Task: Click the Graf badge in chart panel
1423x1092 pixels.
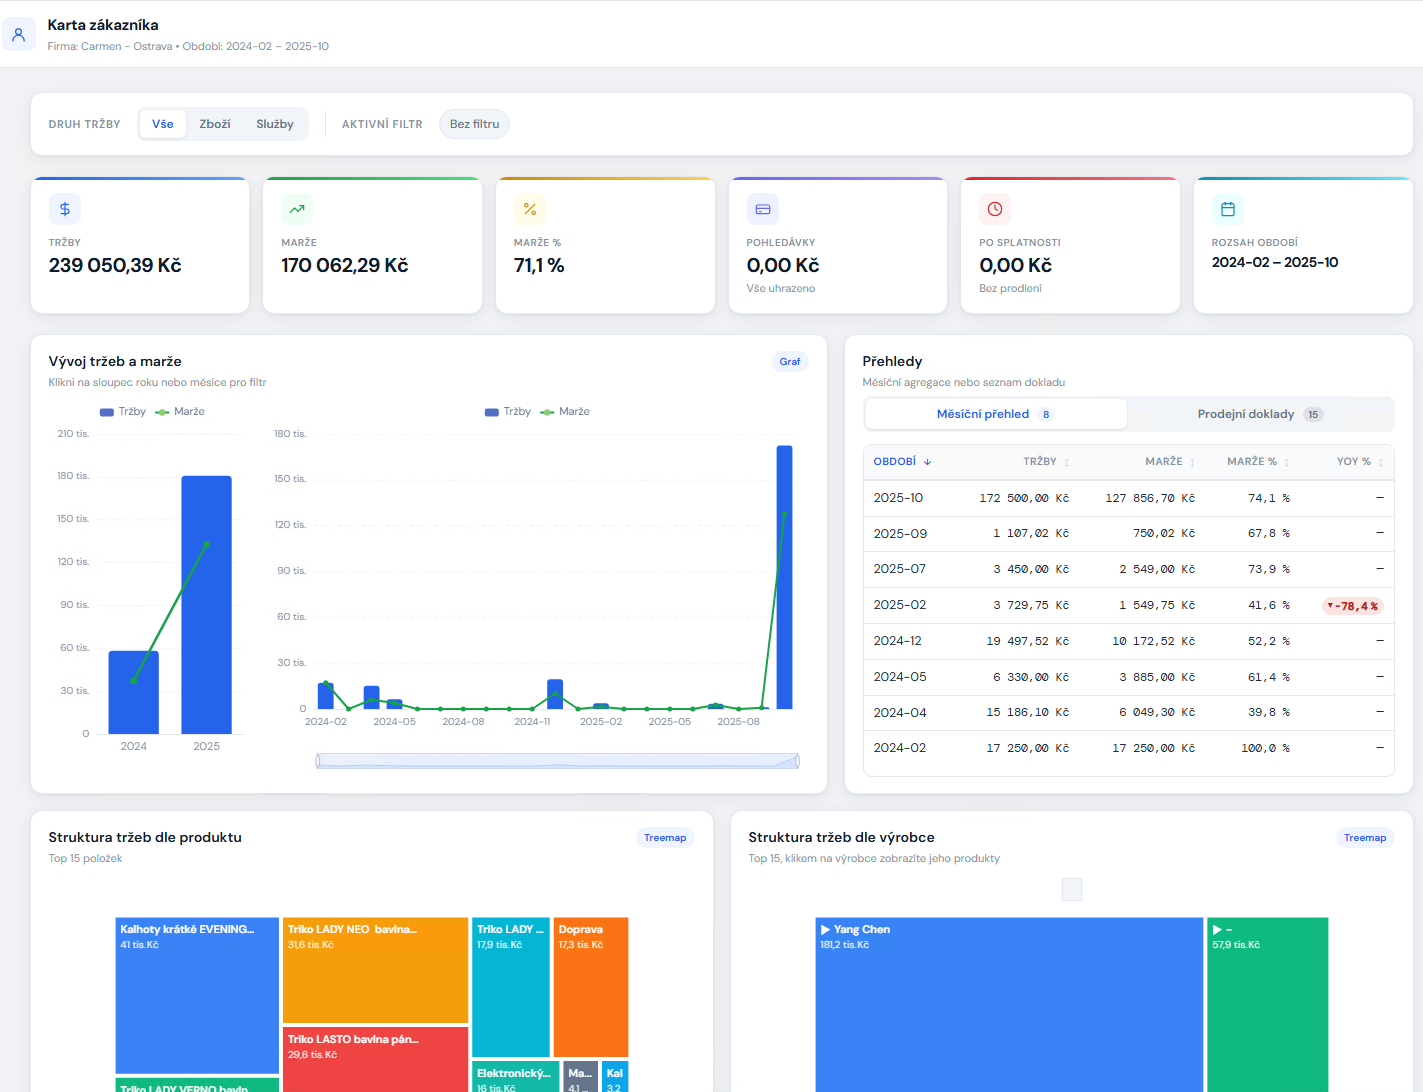Action: (x=789, y=362)
